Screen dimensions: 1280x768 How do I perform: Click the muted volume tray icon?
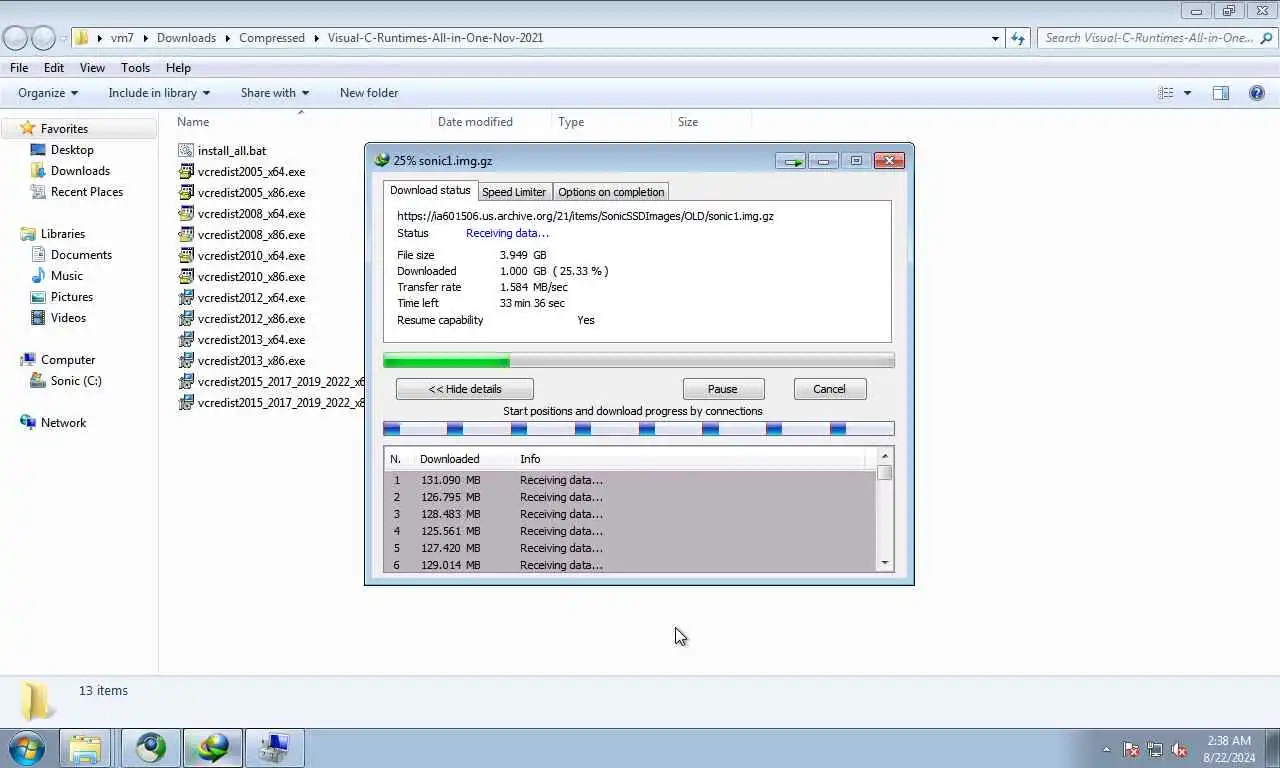[1179, 749]
